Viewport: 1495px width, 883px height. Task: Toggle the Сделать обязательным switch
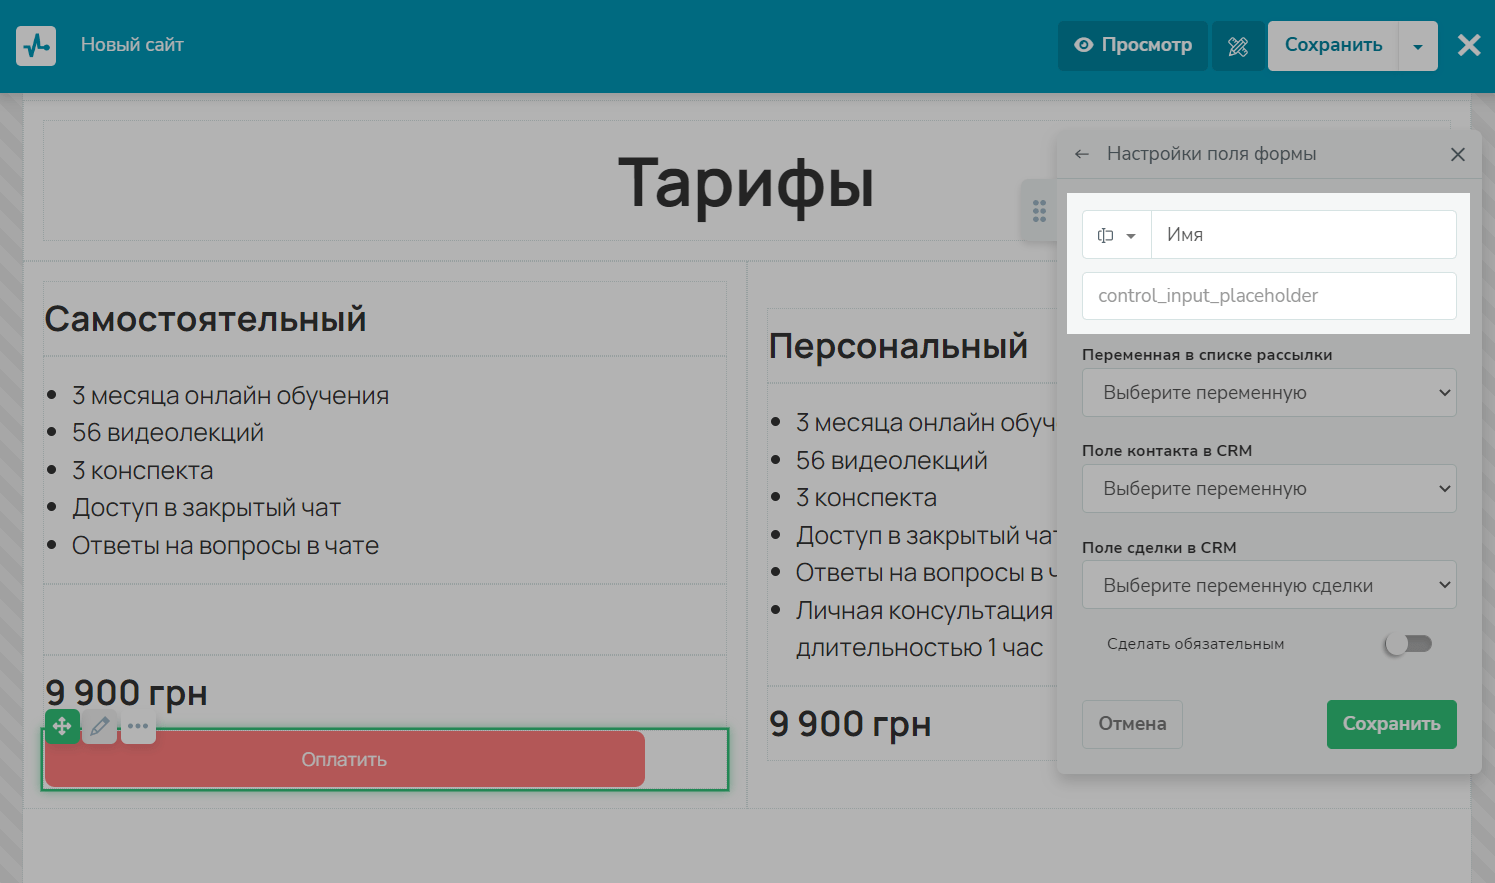[1409, 644]
